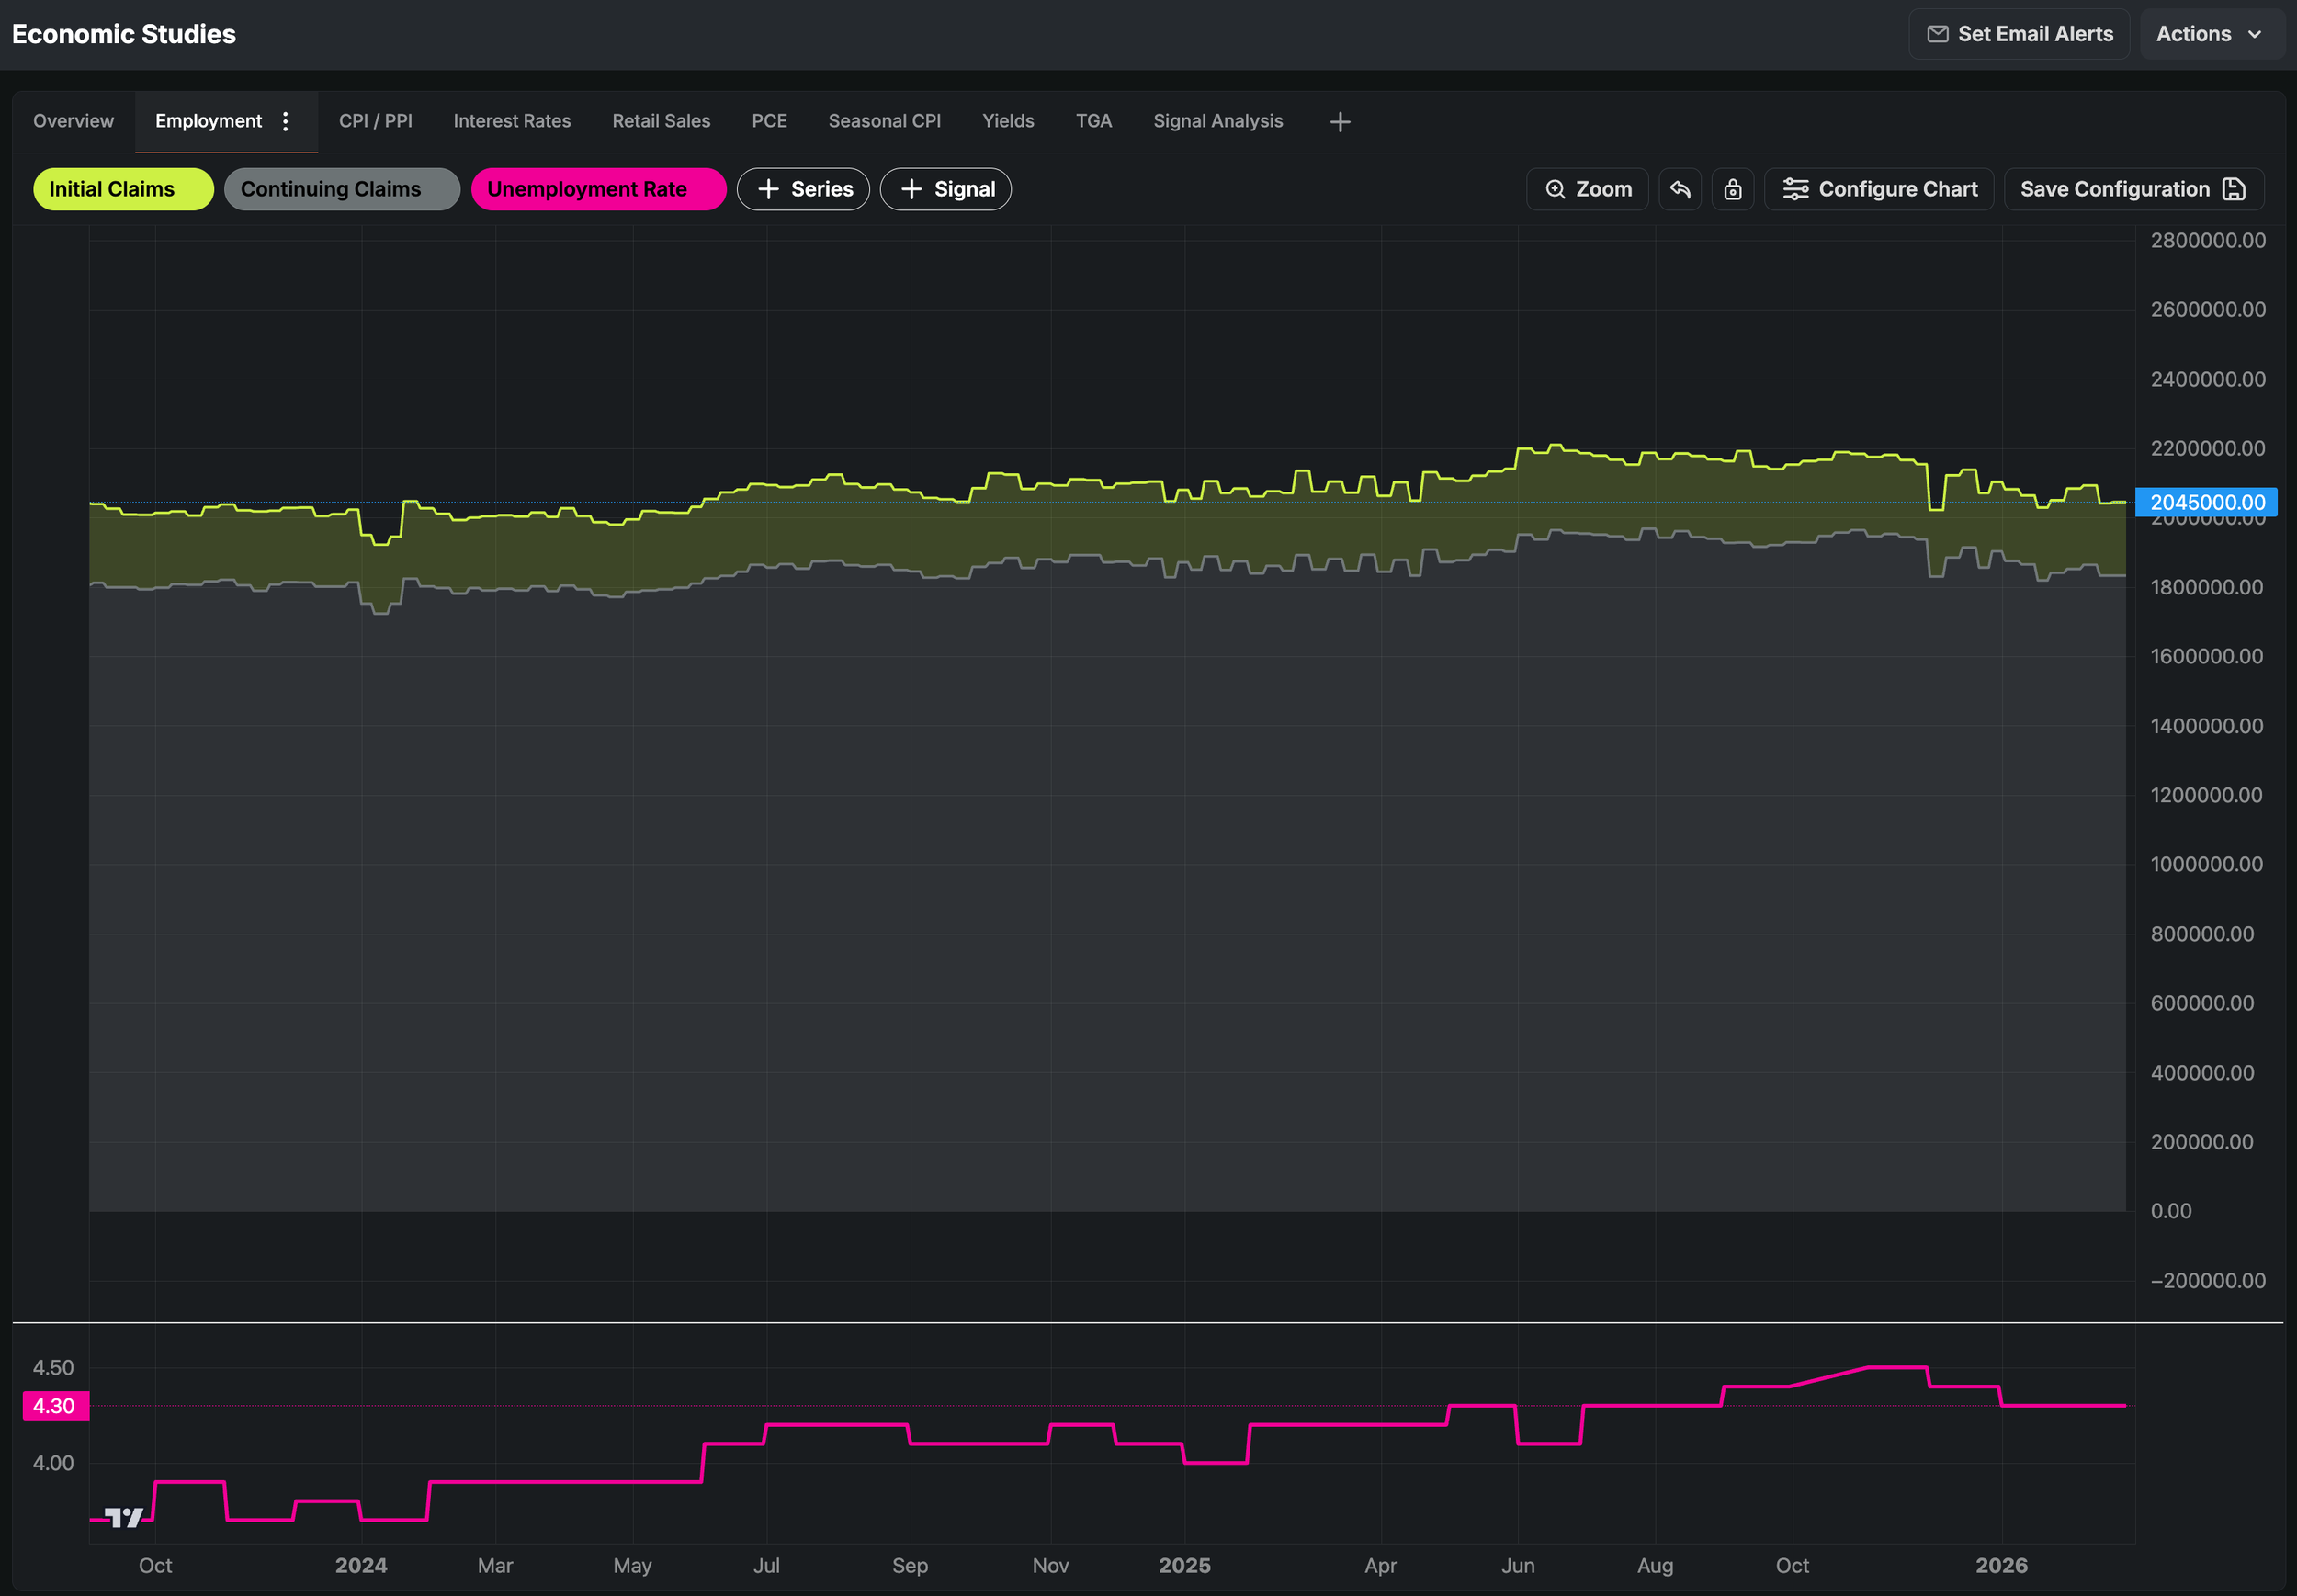Click the Zoom magnifier button
The height and width of the screenshot is (1596, 2297).
pyautogui.click(x=1587, y=189)
